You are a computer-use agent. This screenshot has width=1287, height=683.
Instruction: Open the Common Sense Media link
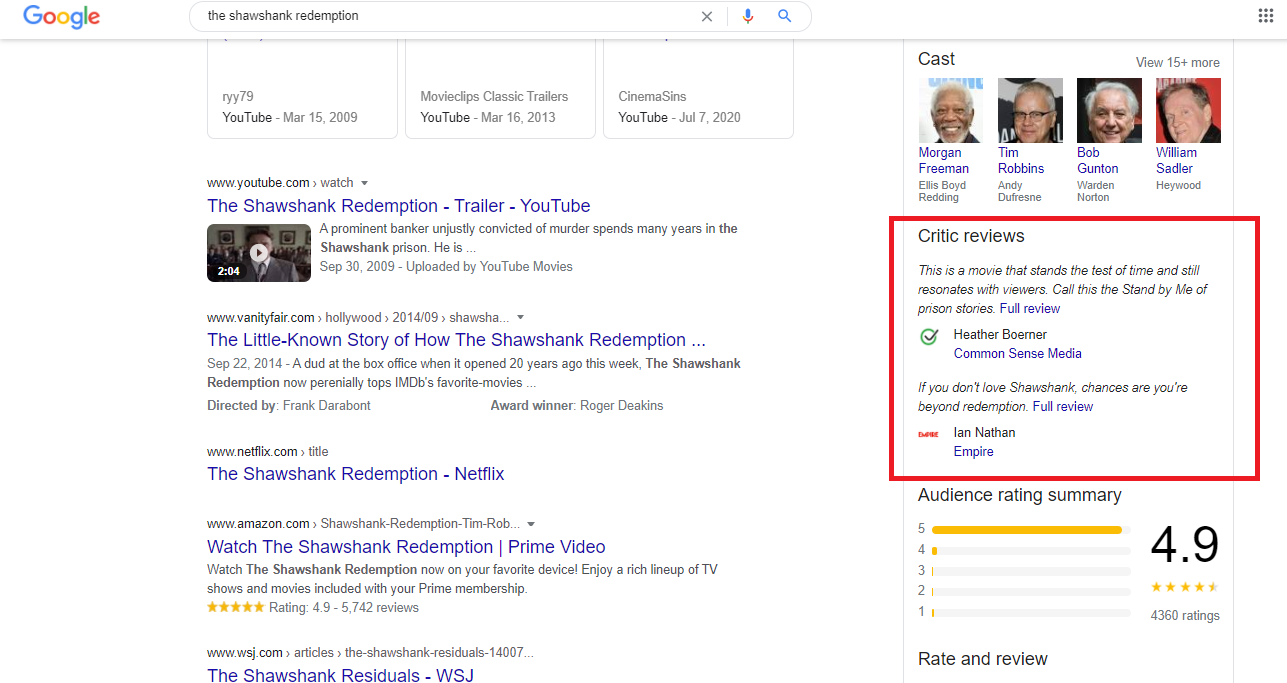coord(1018,354)
